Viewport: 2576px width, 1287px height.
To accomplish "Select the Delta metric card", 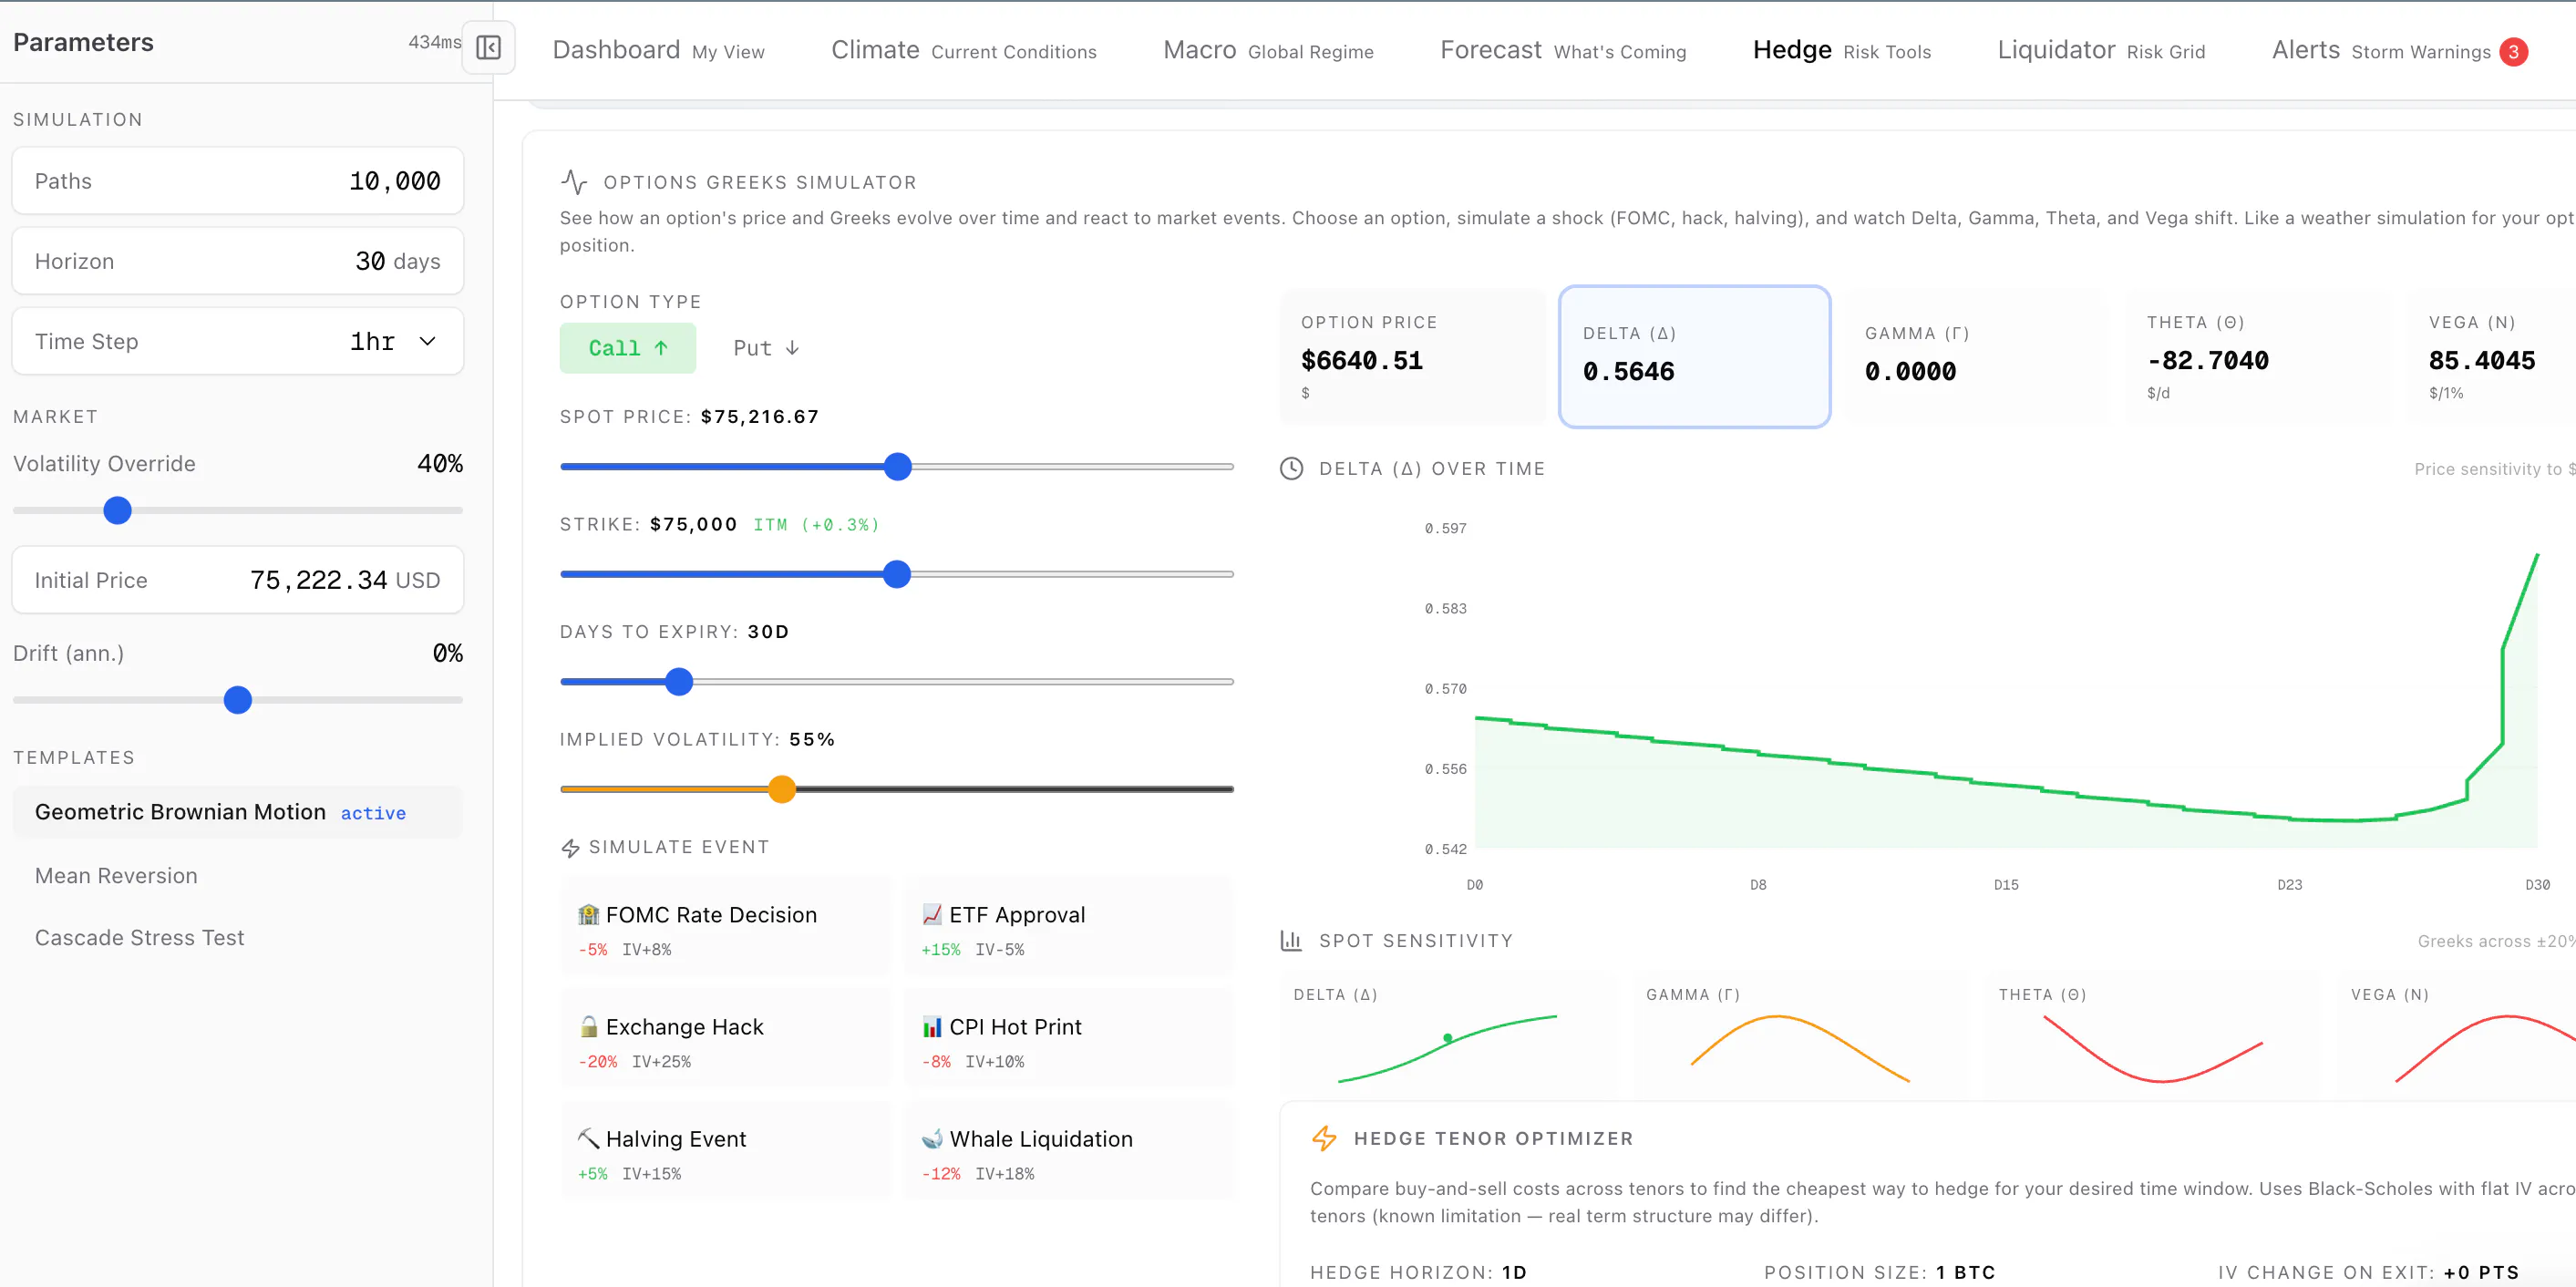I will 1695,356.
